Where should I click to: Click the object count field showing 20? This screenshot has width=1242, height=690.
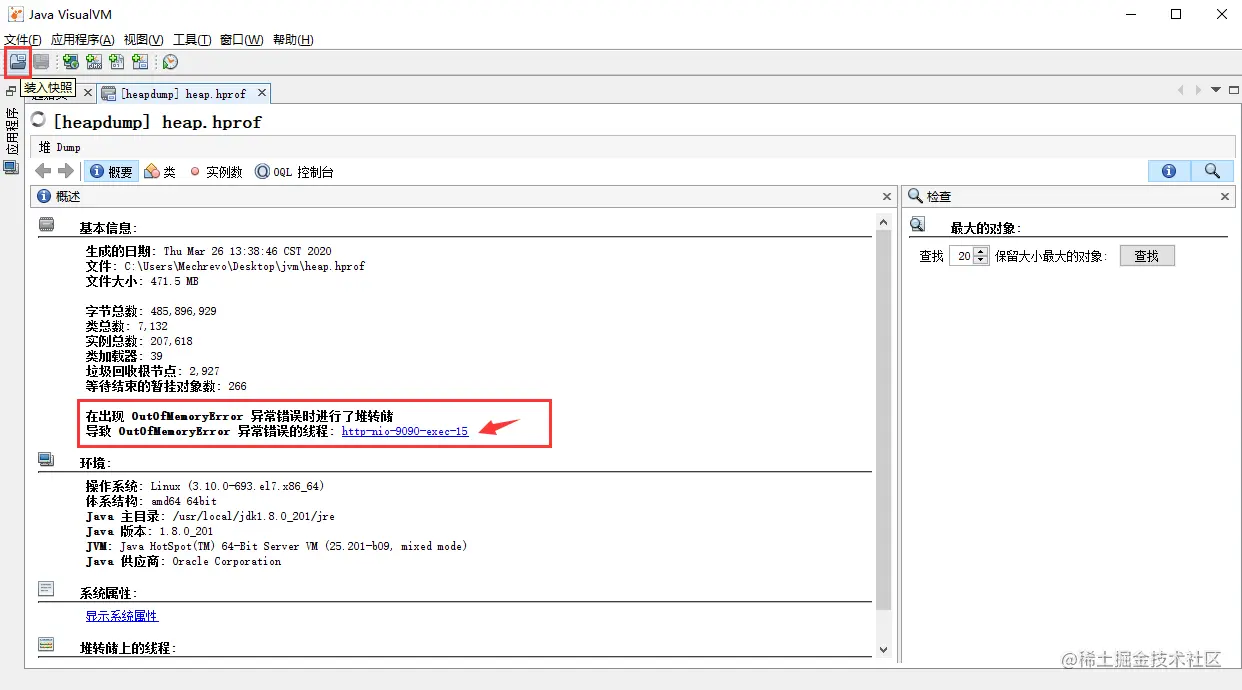tap(962, 256)
